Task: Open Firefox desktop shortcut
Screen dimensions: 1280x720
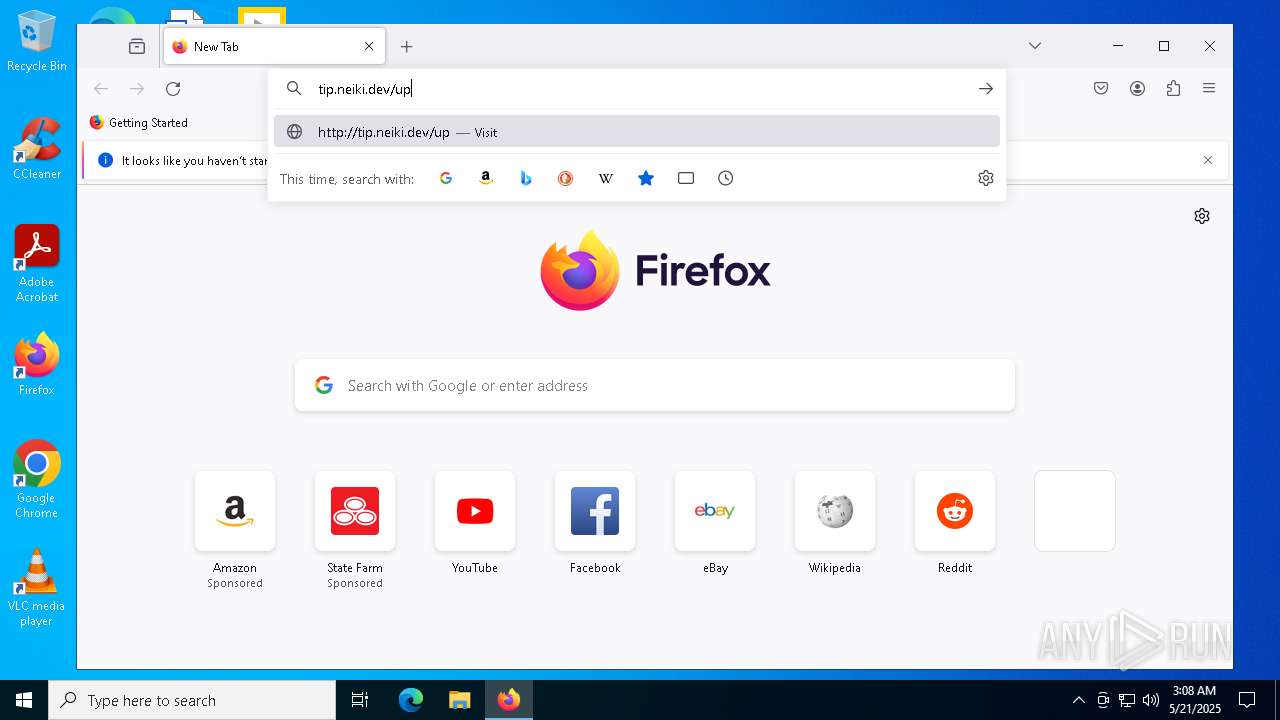Action: [x=37, y=364]
